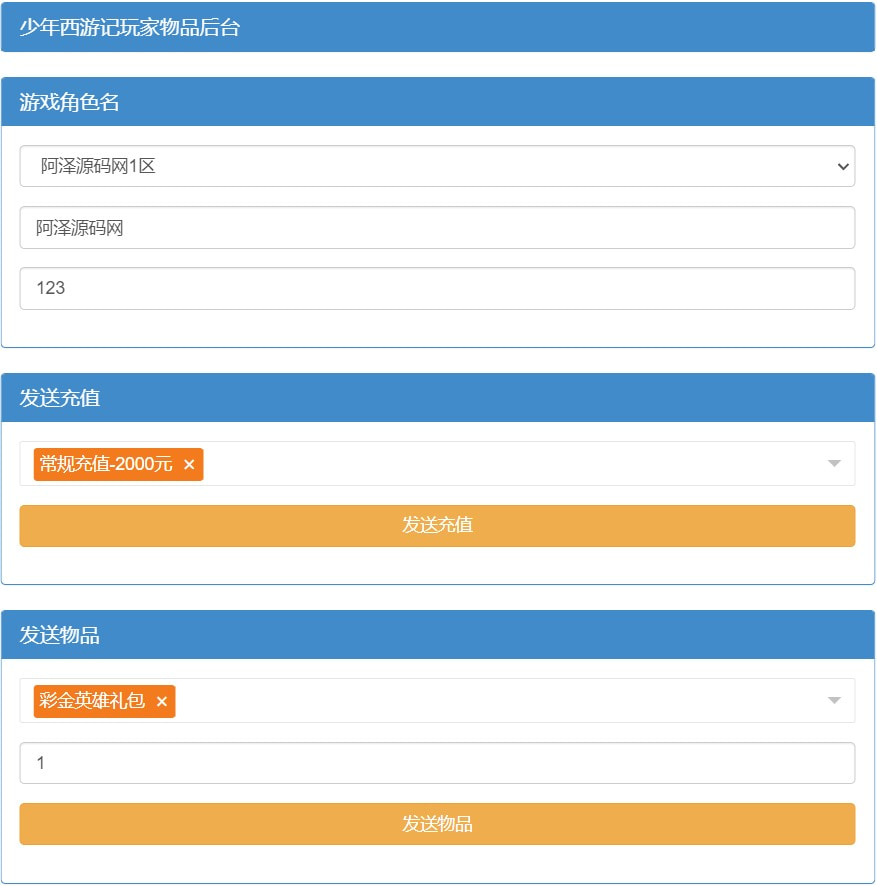Click the blue 发送充值 panel heading
877x886 pixels.
(x=437, y=398)
